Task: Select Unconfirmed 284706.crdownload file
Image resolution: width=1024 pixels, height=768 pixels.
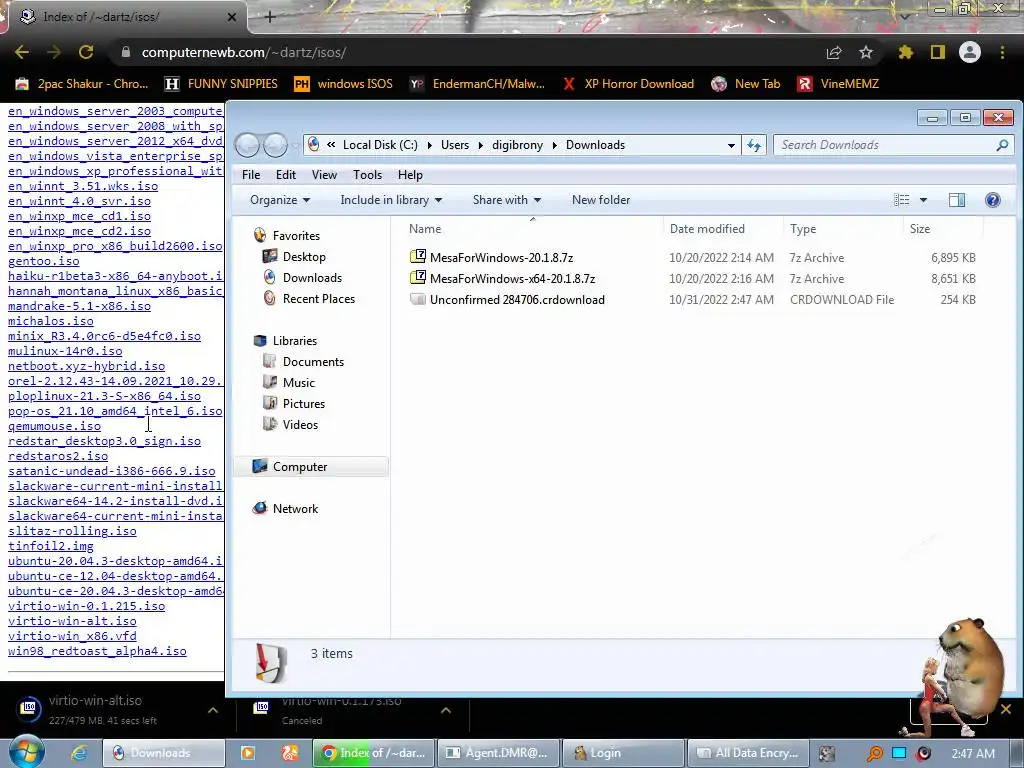Action: pos(517,300)
